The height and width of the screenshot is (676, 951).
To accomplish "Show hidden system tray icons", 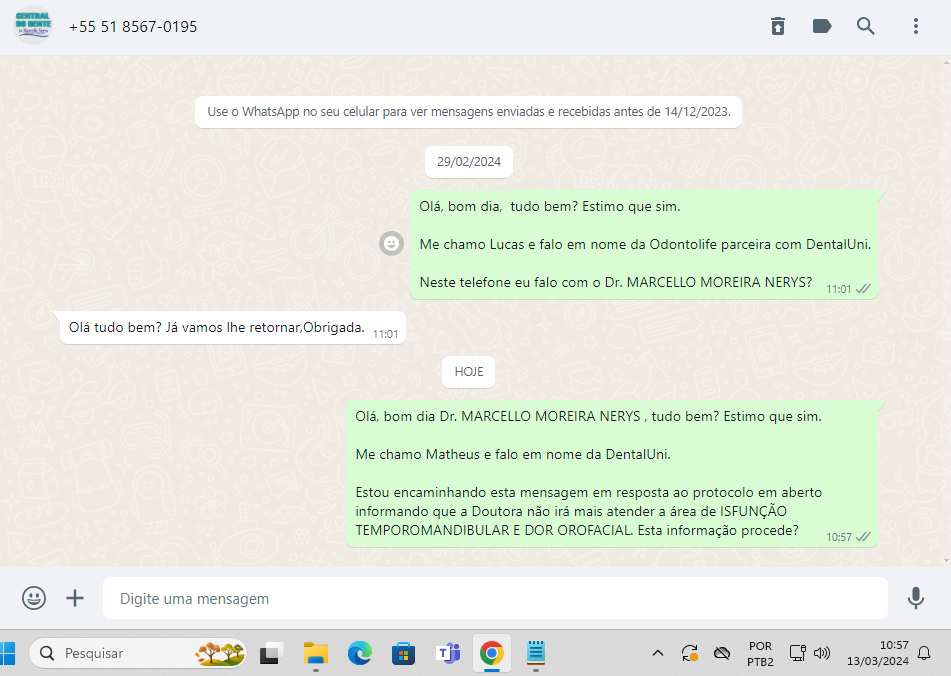I will [657, 653].
